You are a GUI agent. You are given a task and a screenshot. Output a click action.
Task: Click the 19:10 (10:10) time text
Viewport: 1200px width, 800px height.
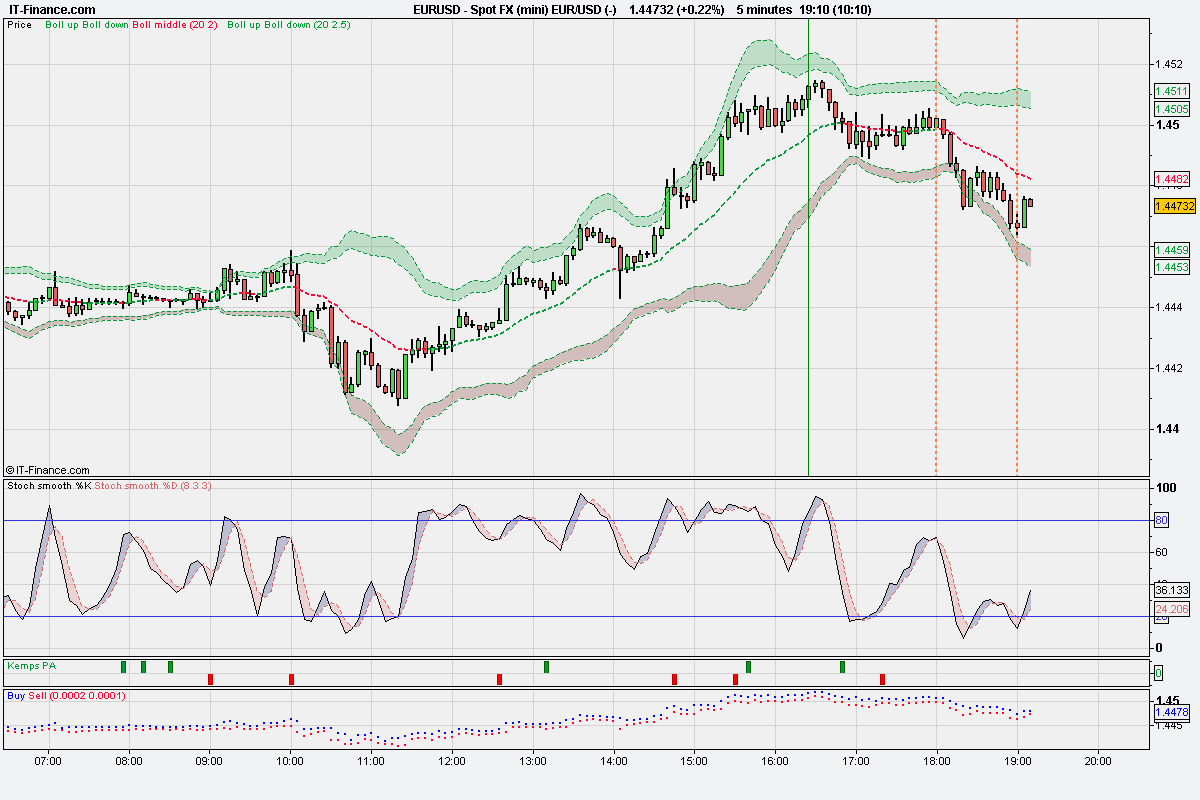point(835,9)
